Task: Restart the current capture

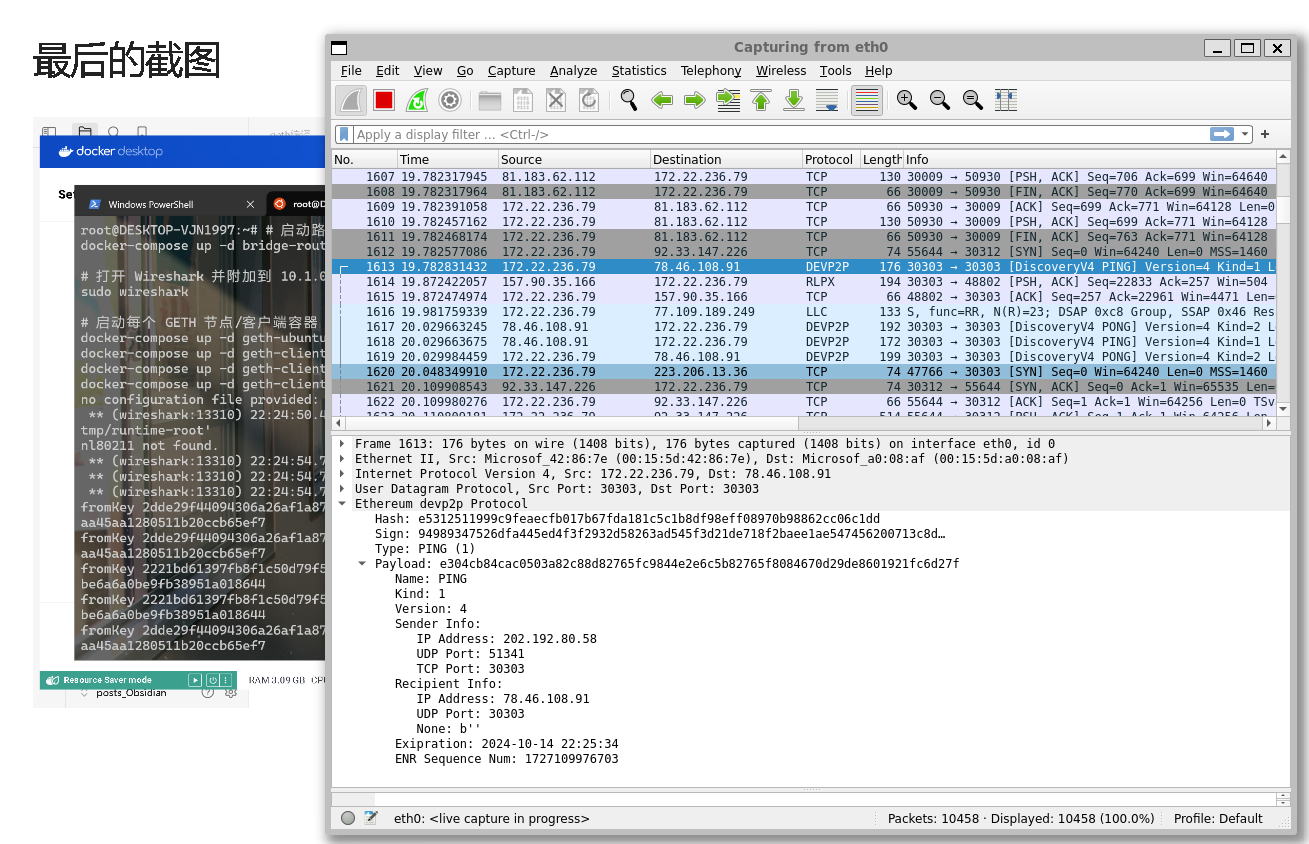Action: coord(417,100)
